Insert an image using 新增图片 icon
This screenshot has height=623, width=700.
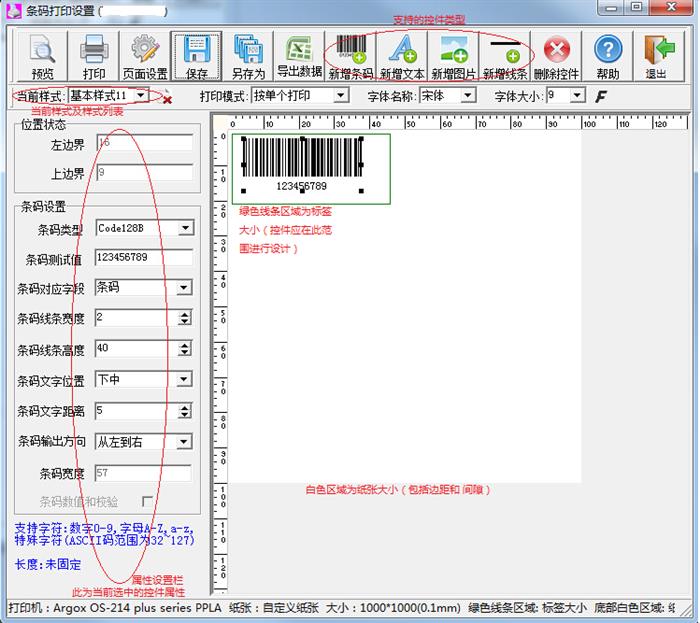(454, 55)
